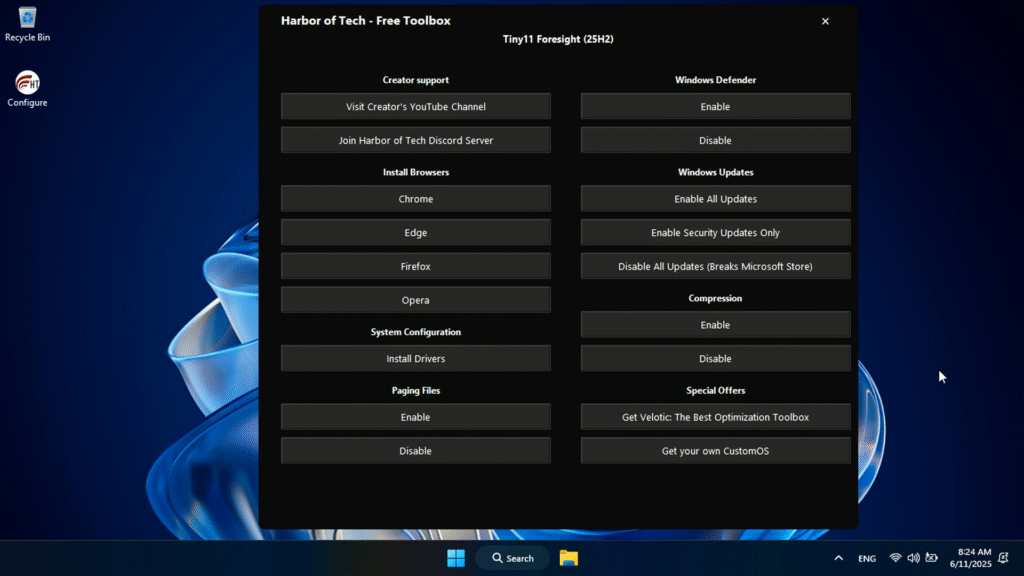
Task: Click the Install Drivers button
Action: pos(416,359)
